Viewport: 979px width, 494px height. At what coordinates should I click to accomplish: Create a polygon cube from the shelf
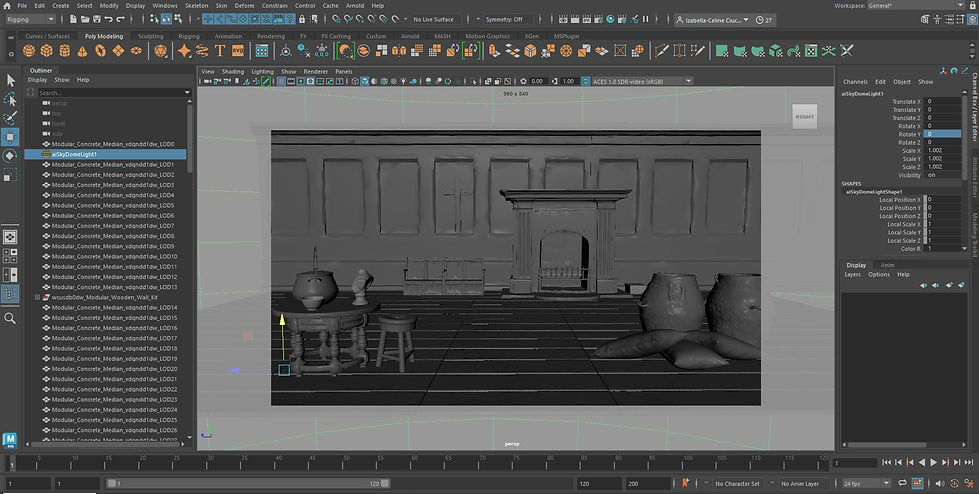point(47,51)
